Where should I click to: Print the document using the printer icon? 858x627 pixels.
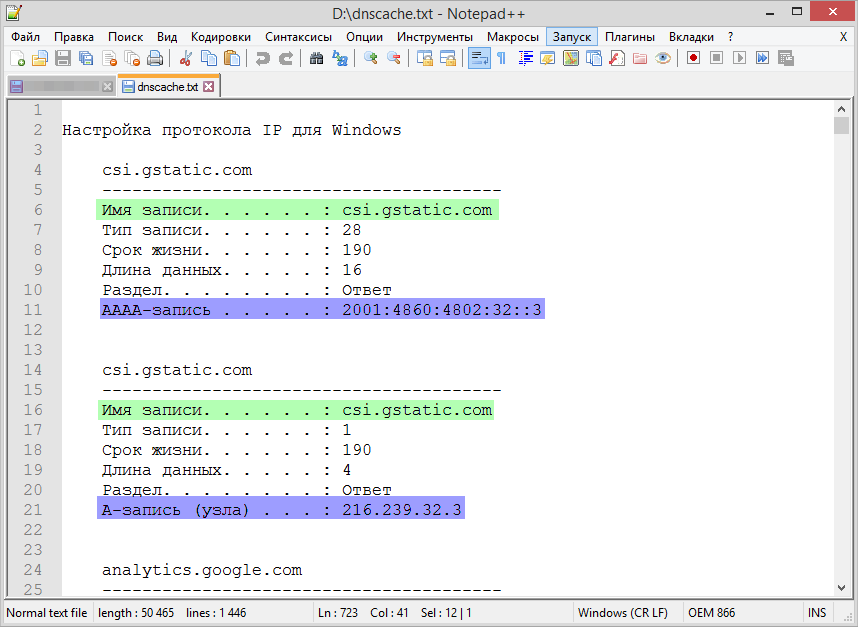155,58
